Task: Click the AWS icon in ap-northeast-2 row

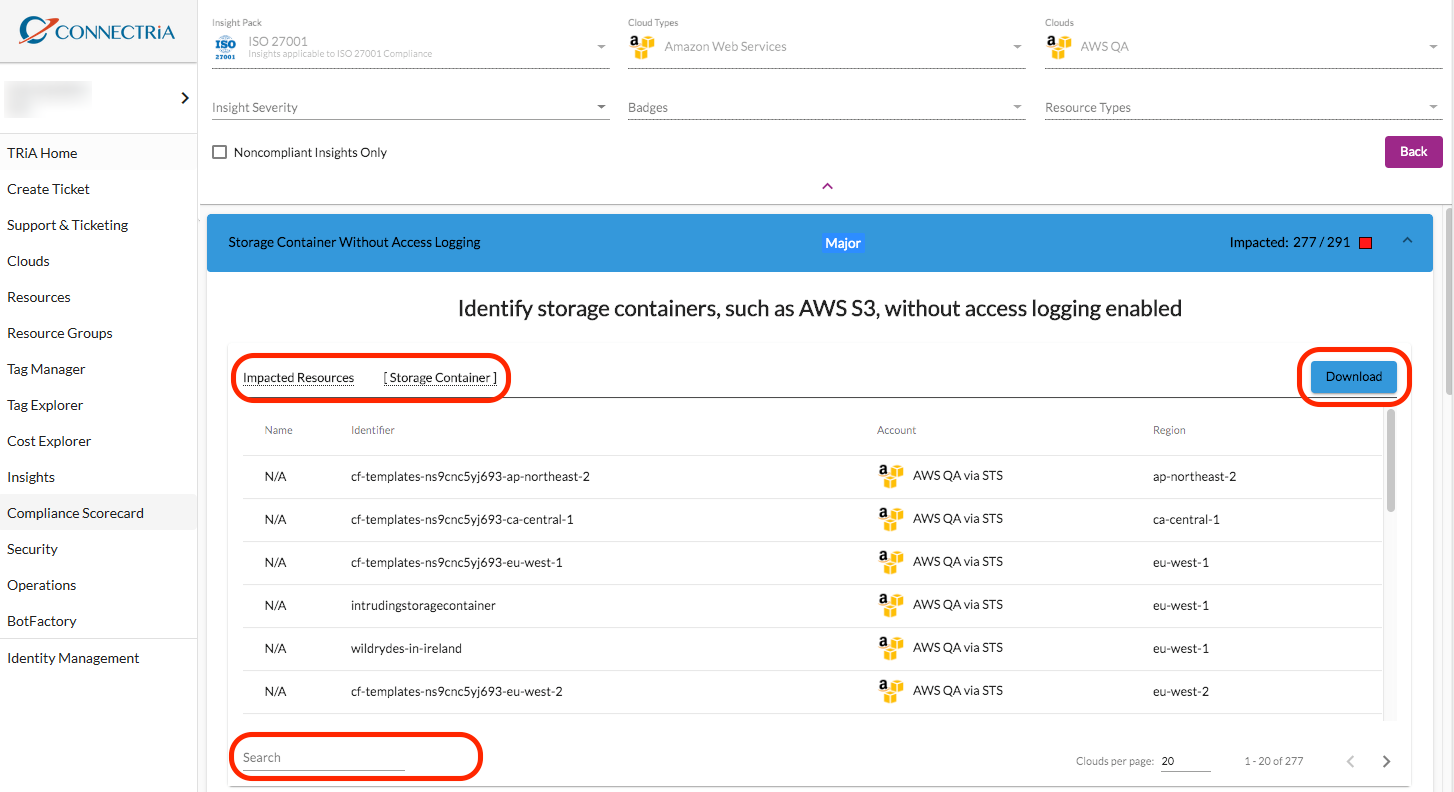Action: click(x=890, y=477)
